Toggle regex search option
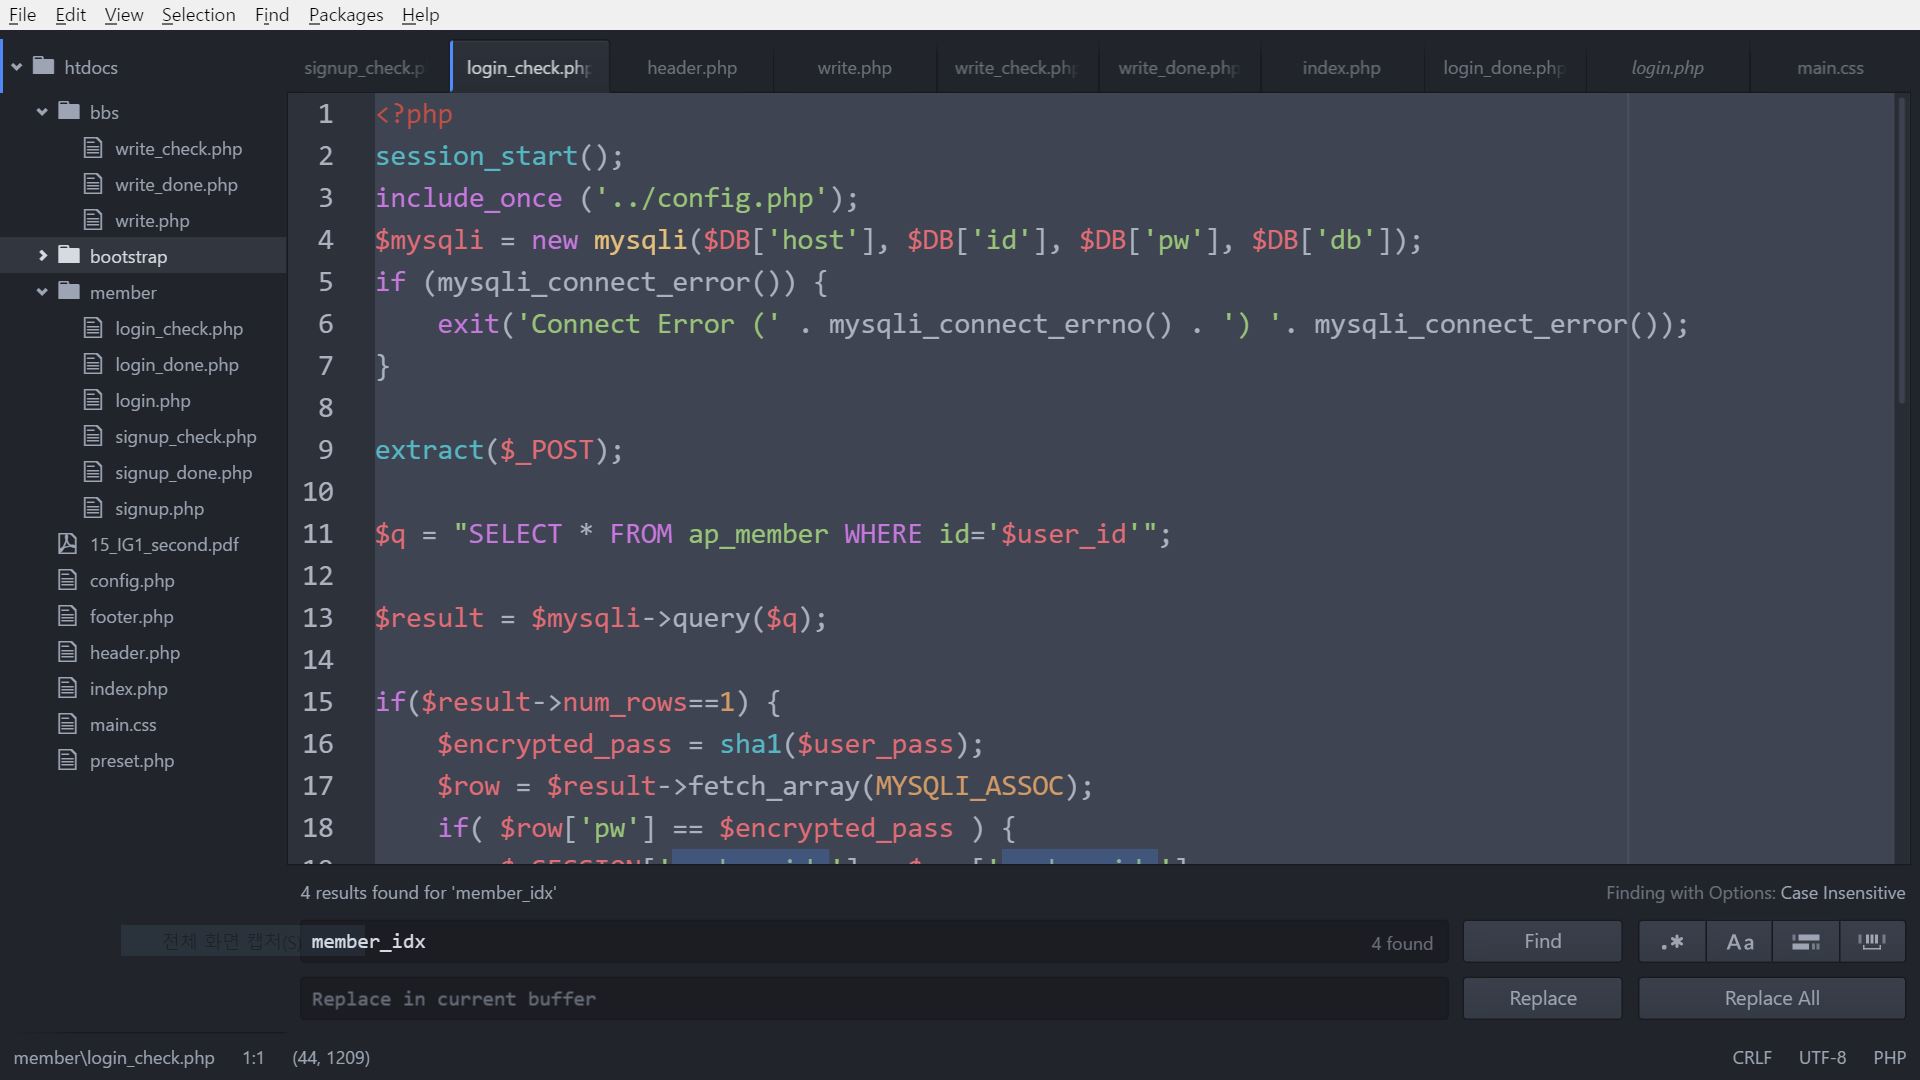Screen dimensions: 1920x1080 click(x=1671, y=942)
